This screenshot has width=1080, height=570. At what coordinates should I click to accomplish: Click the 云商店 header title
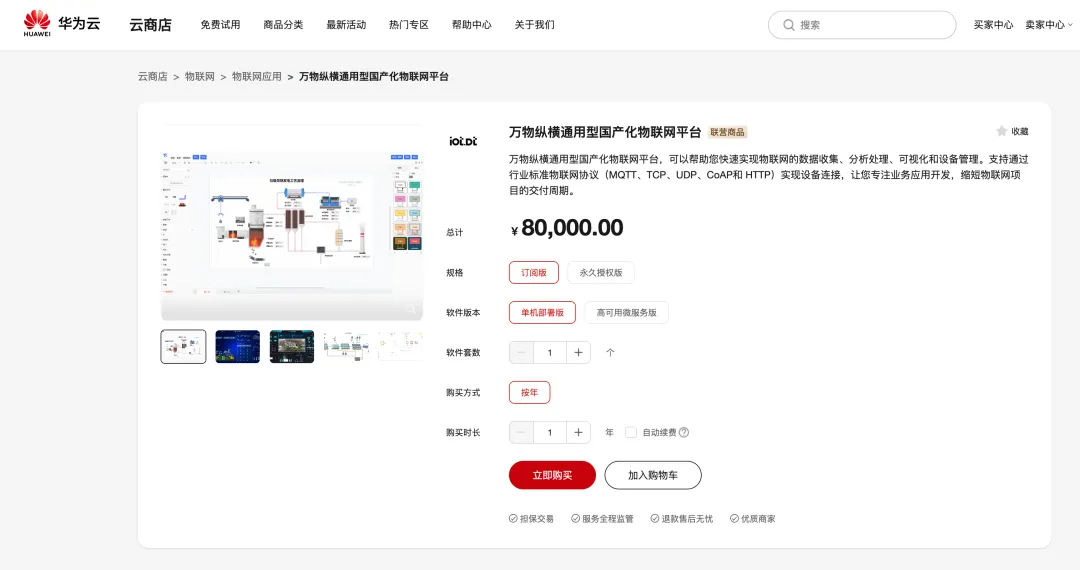click(150, 25)
